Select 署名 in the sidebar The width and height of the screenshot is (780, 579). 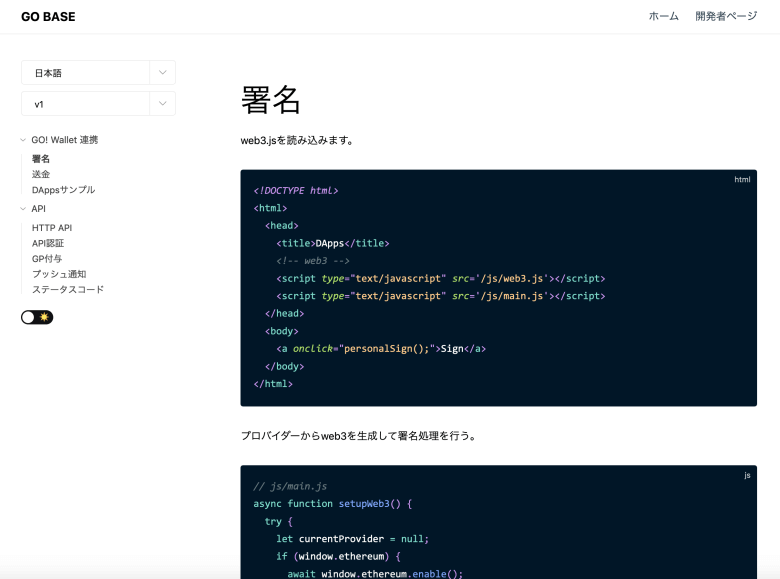pos(41,159)
